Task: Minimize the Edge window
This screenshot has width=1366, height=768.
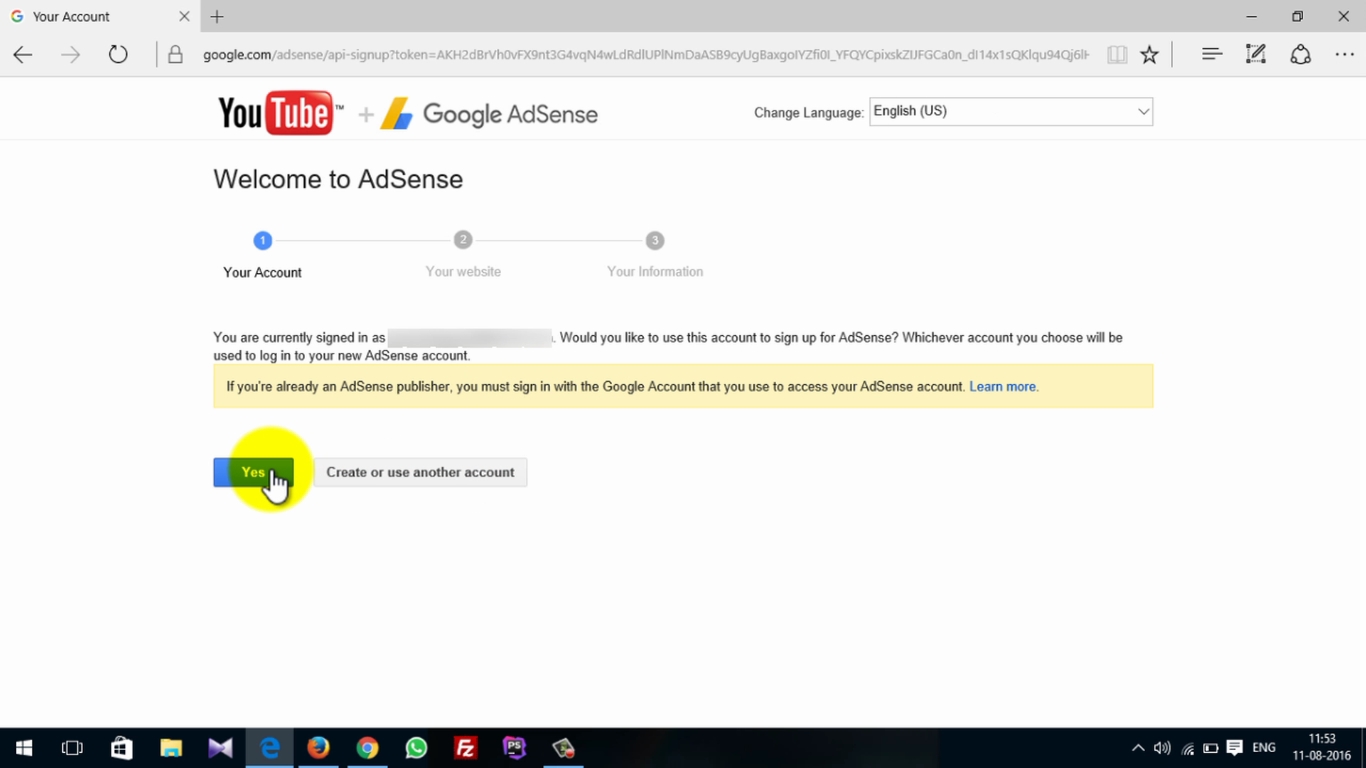Action: click(x=1252, y=16)
